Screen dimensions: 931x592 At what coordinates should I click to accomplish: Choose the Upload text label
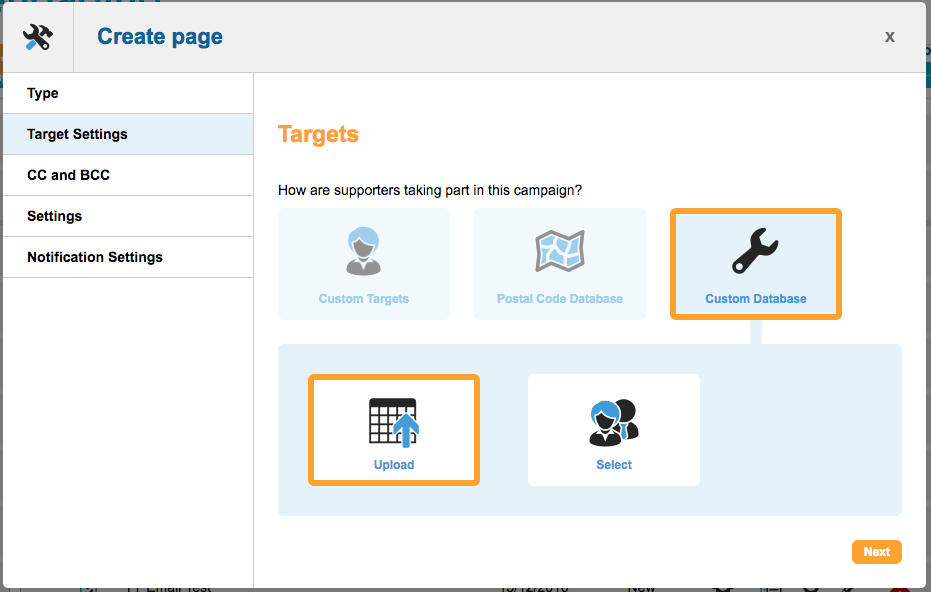click(x=394, y=465)
